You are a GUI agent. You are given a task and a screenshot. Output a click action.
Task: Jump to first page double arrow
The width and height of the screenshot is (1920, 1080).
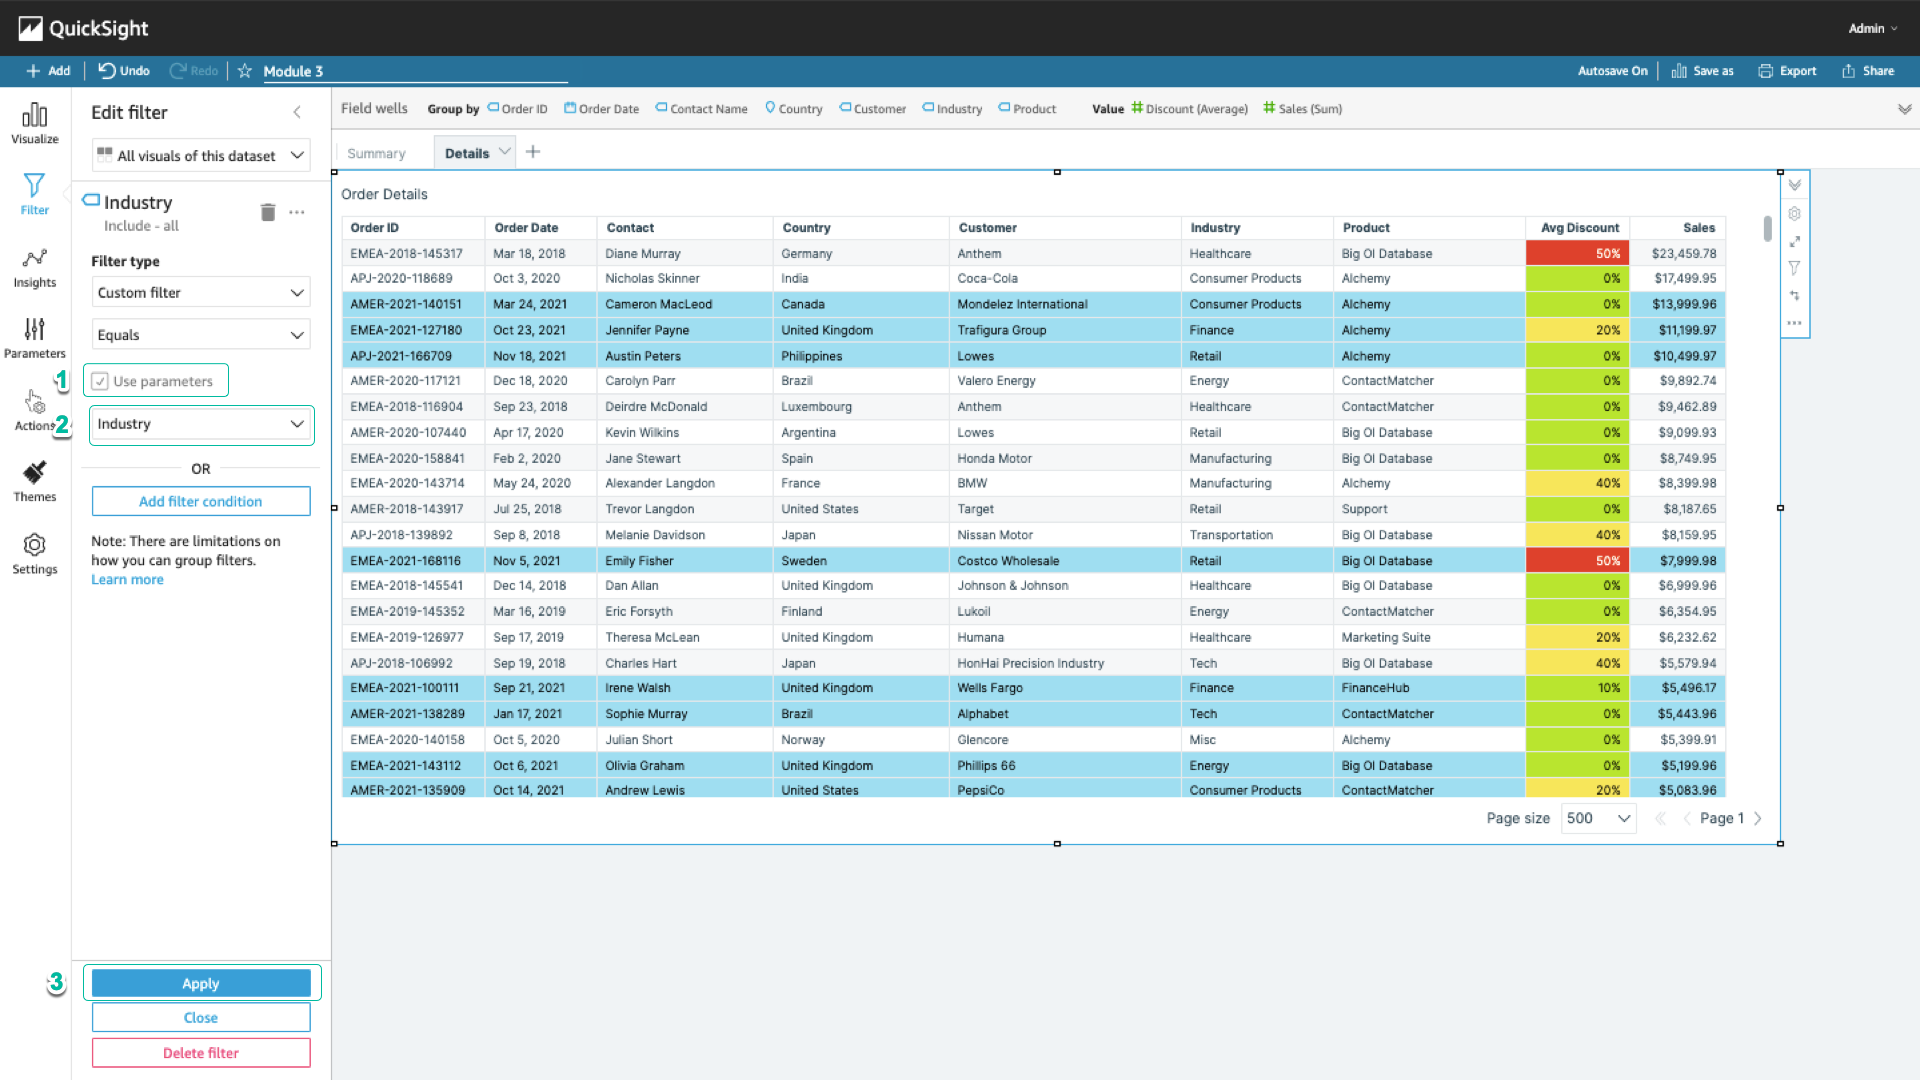click(x=1660, y=818)
